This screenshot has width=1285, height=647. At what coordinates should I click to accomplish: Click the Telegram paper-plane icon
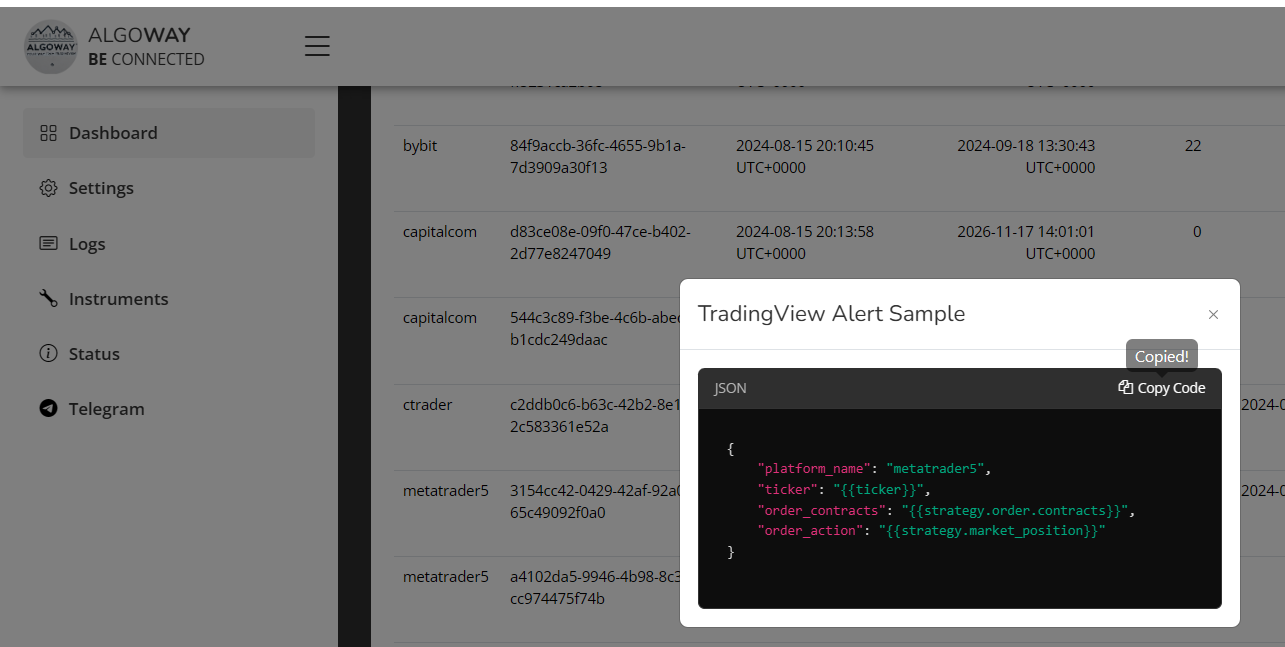tap(48, 408)
